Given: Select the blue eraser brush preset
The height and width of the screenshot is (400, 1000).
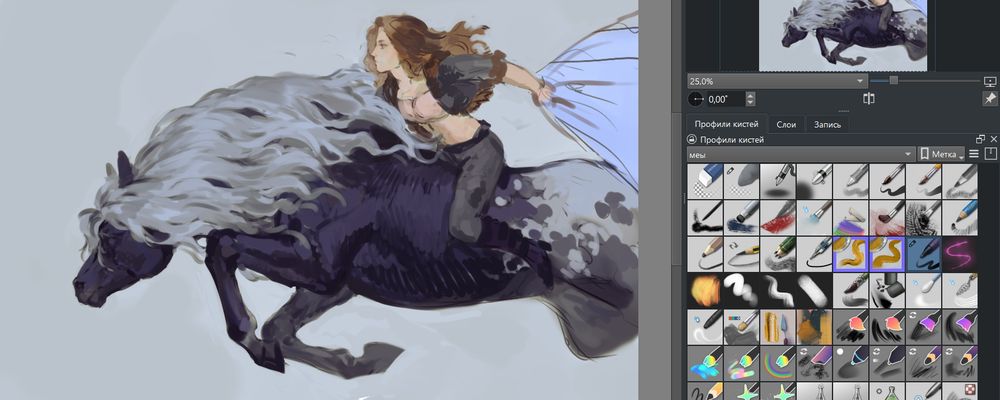Looking at the screenshot, I should point(705,181).
